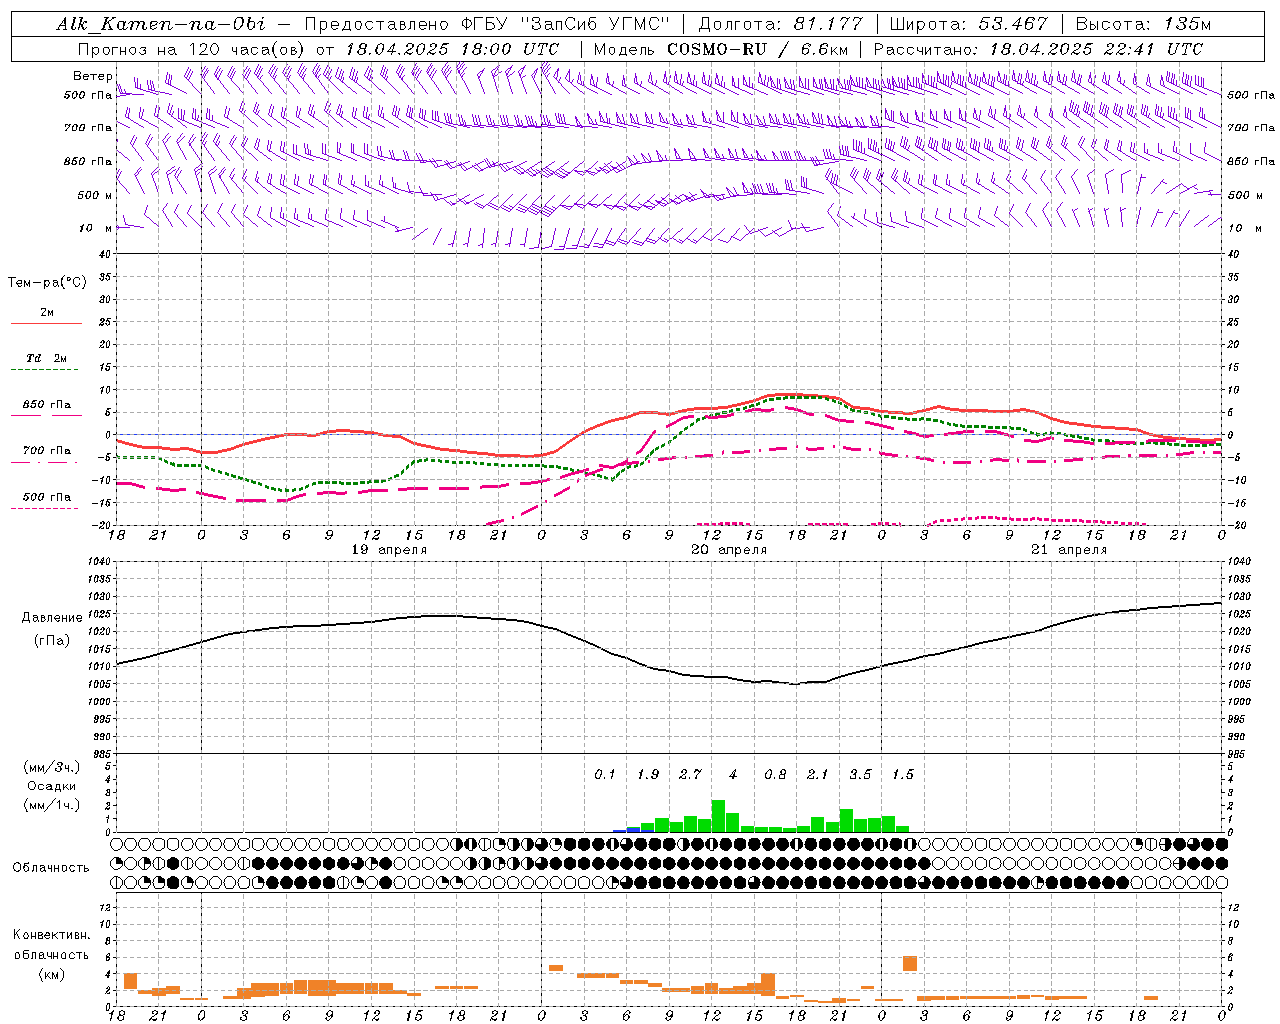This screenshot has width=1280, height=1024.
Task: Click the Ветер panel label
Action: (x=93, y=76)
